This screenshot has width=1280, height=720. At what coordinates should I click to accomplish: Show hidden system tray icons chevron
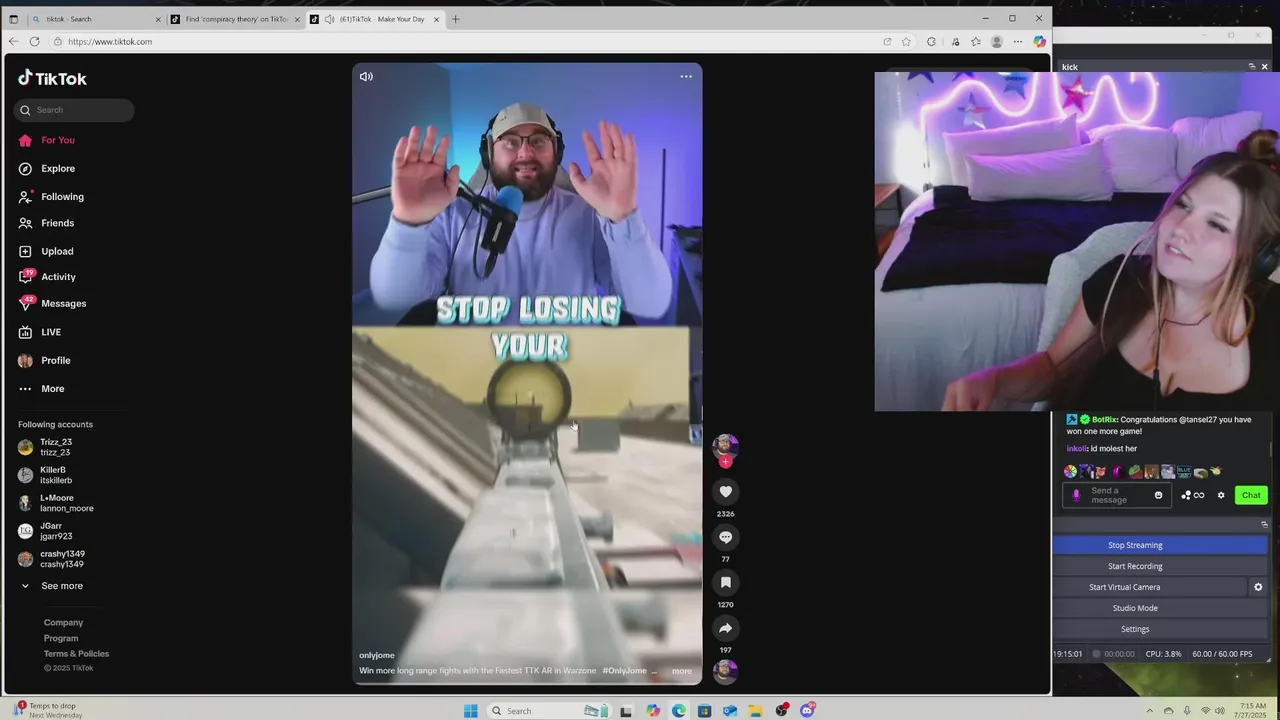[1149, 711]
